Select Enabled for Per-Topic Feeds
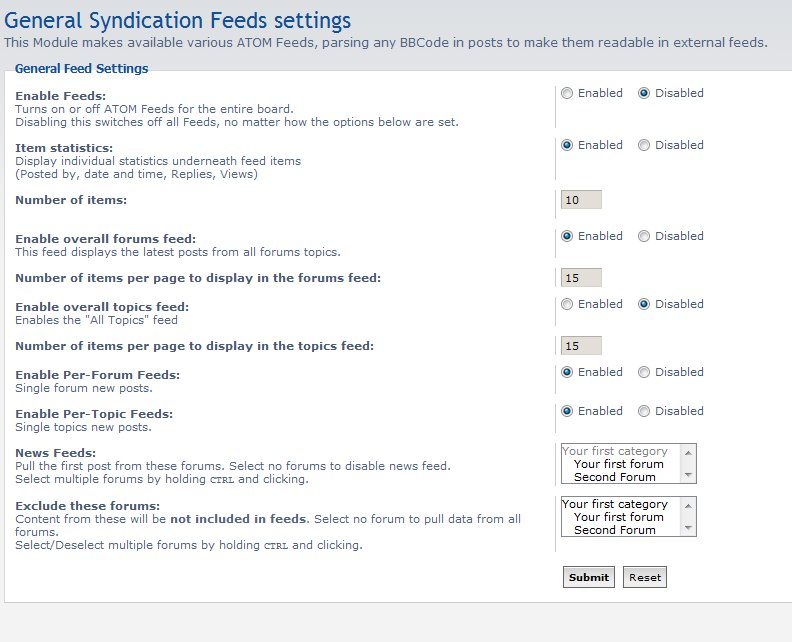Image resolution: width=792 pixels, height=642 pixels. click(x=568, y=411)
